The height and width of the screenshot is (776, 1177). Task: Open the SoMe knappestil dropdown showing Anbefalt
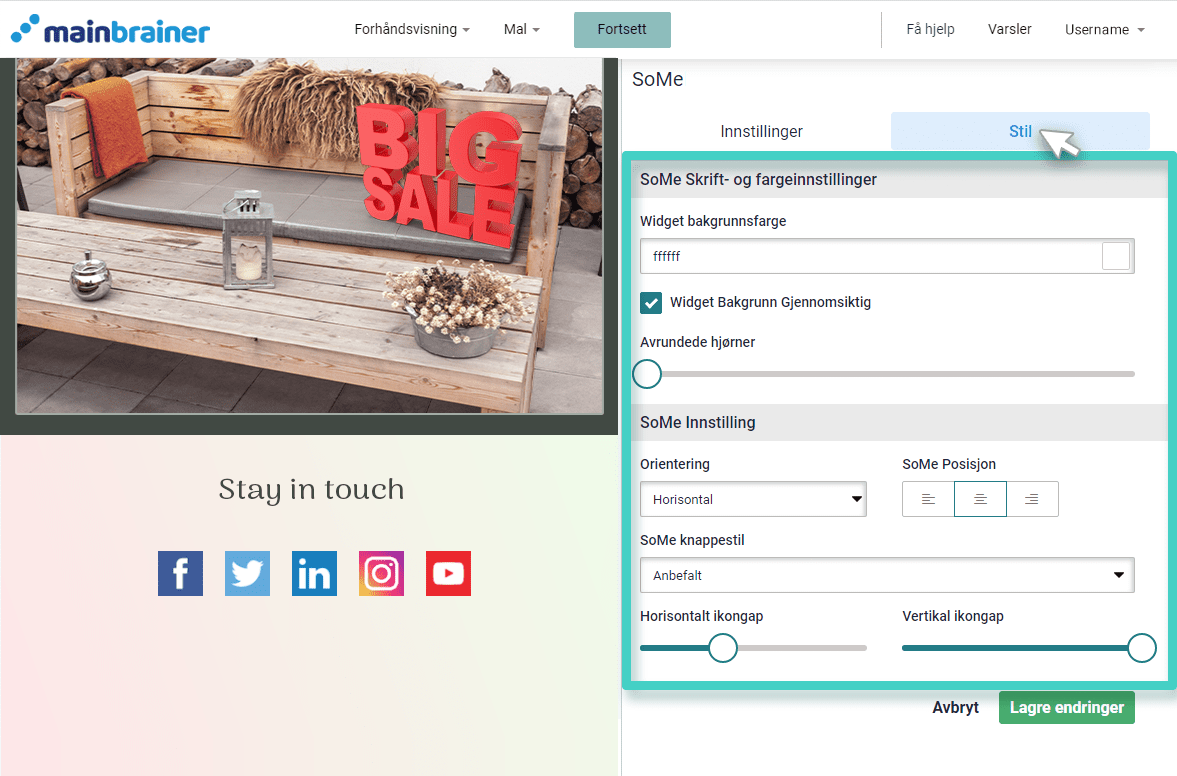click(886, 575)
